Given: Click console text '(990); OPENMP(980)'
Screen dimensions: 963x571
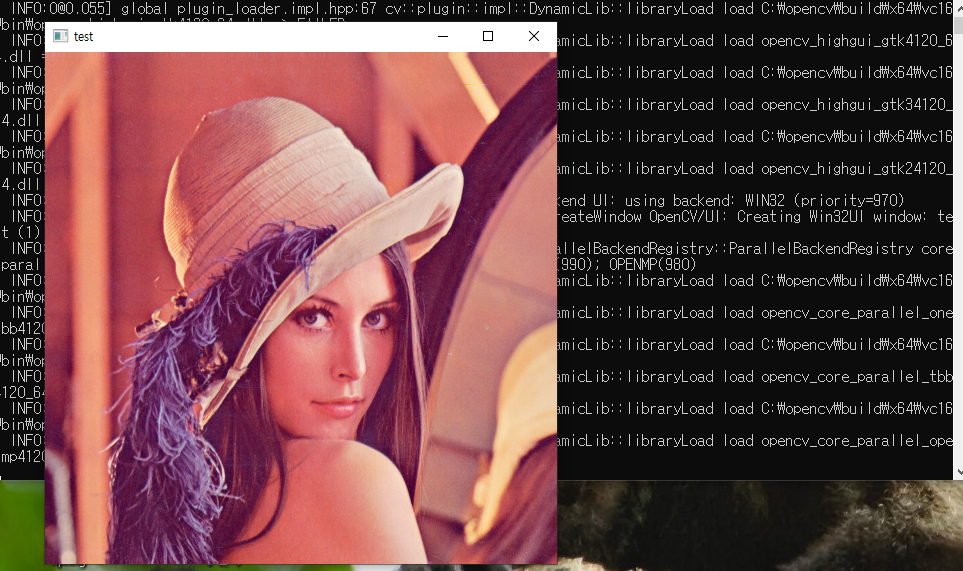Looking at the screenshot, I should click(x=627, y=265).
